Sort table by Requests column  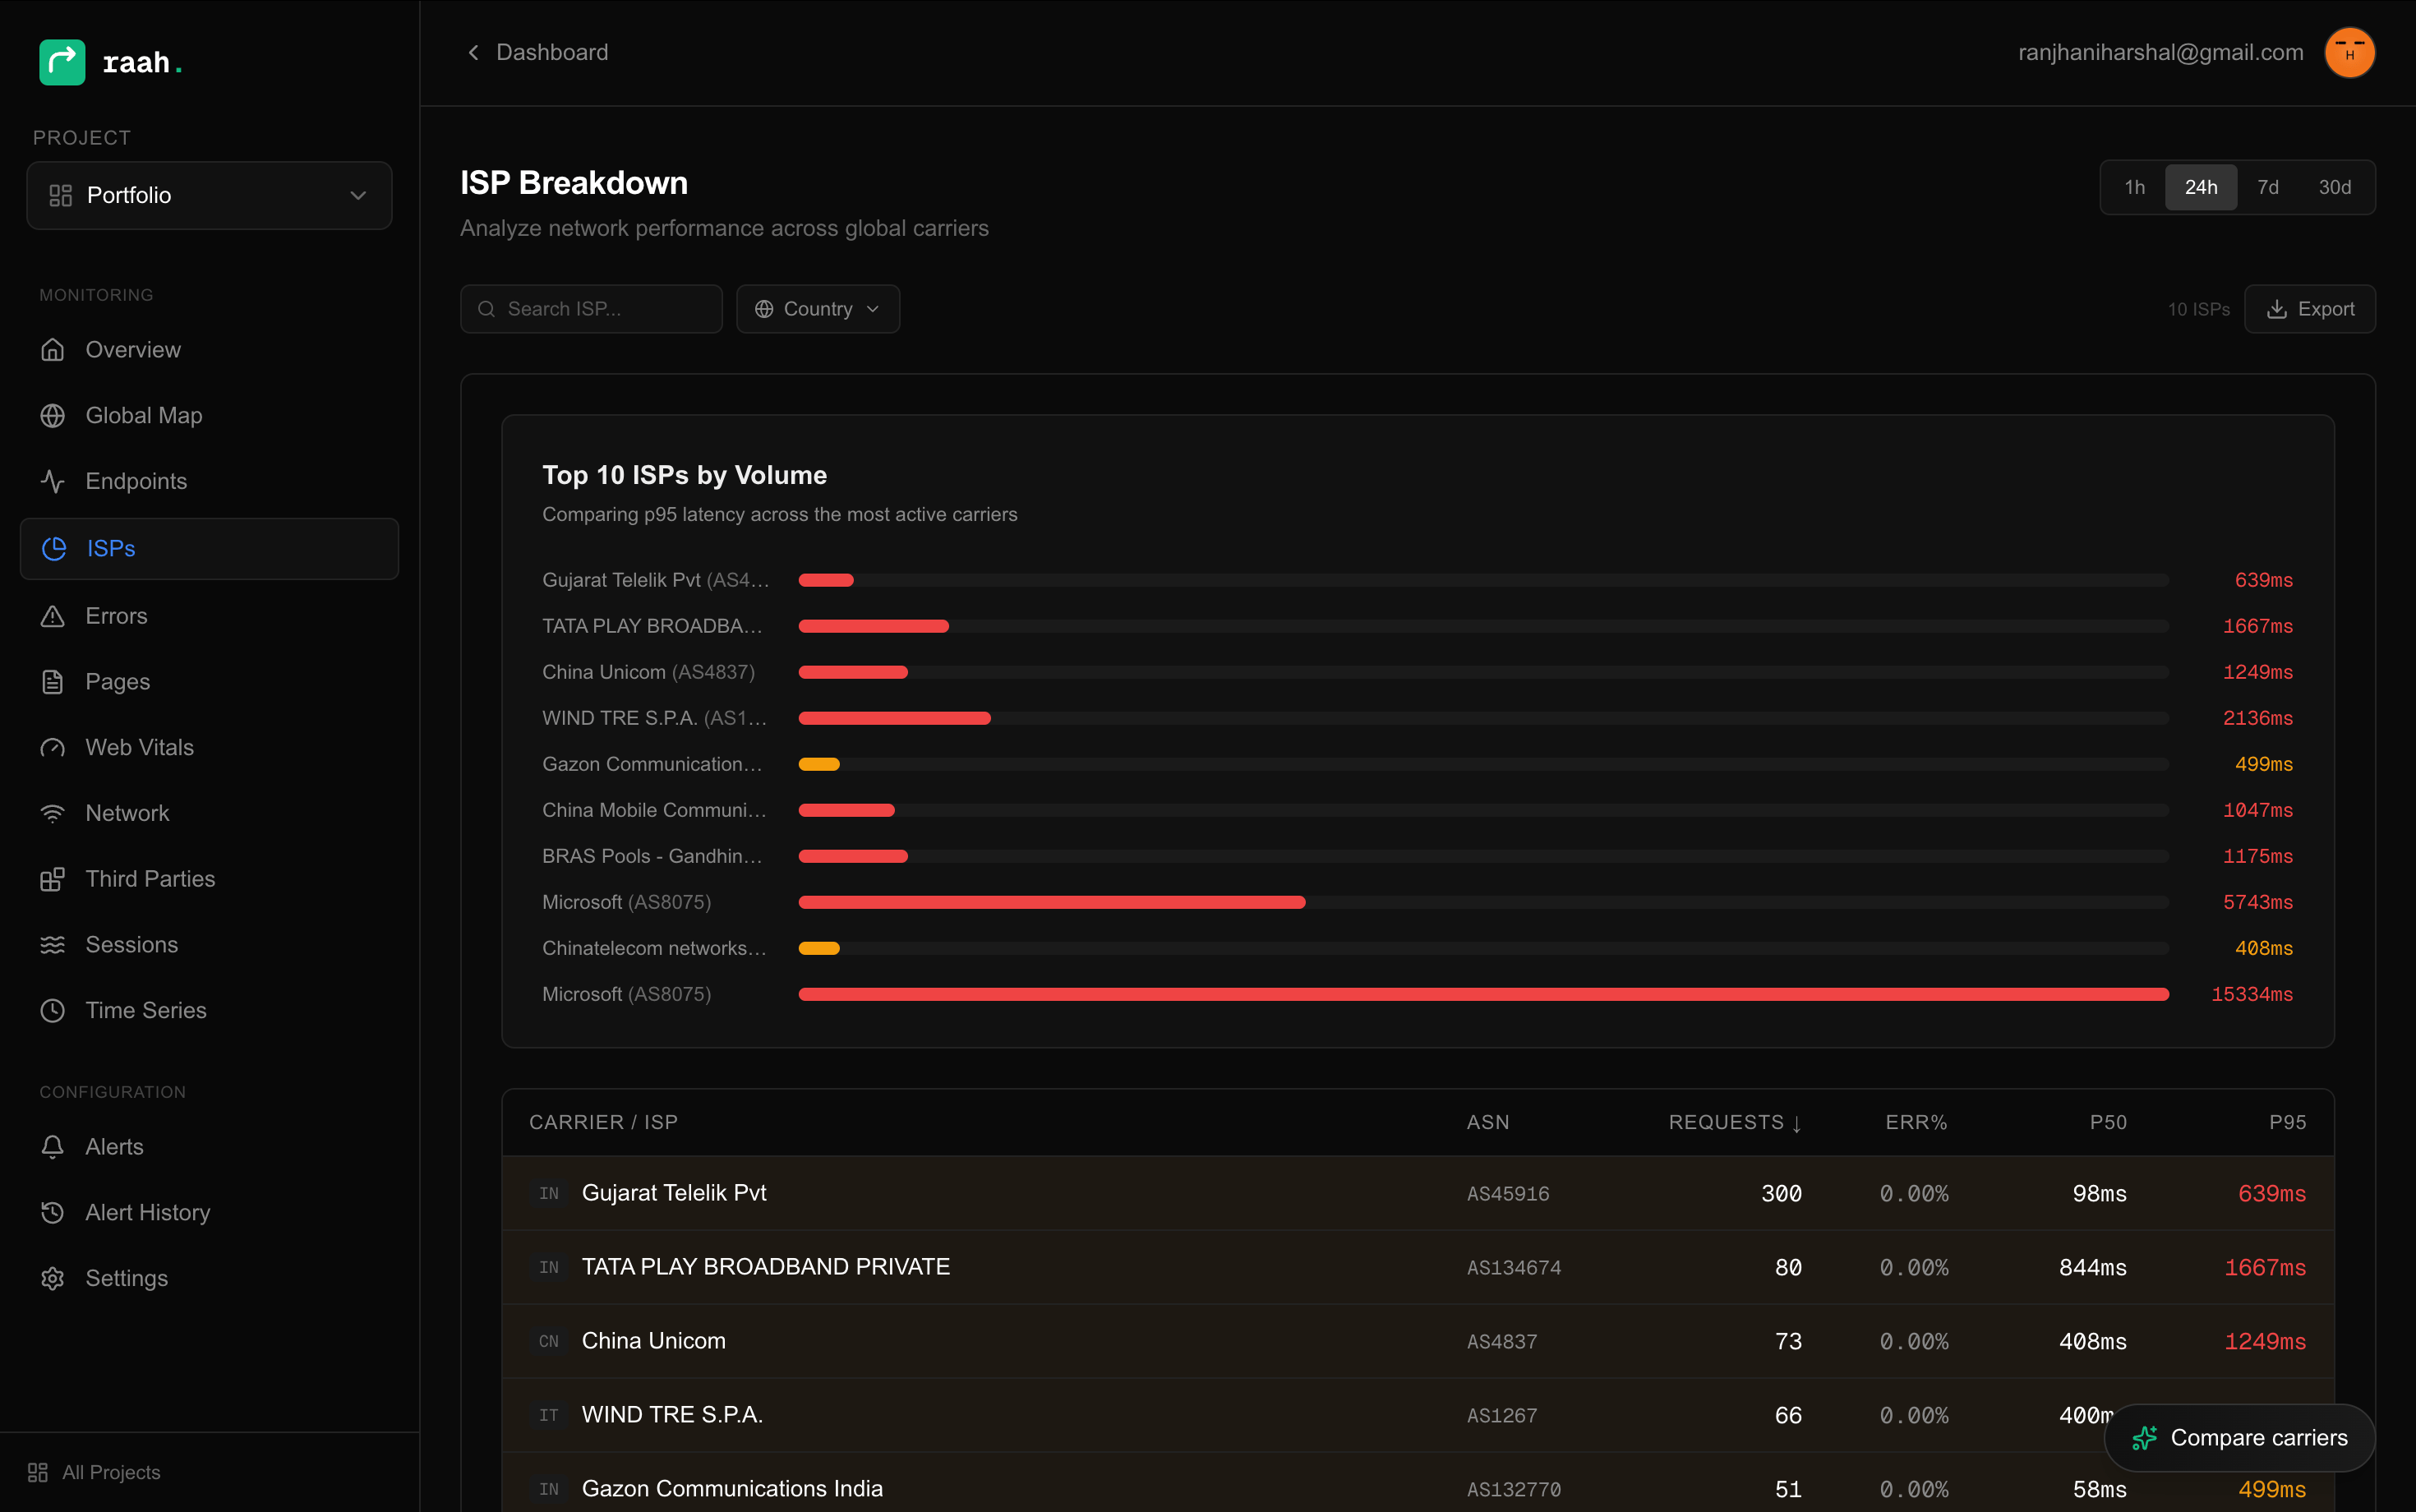(1734, 1122)
